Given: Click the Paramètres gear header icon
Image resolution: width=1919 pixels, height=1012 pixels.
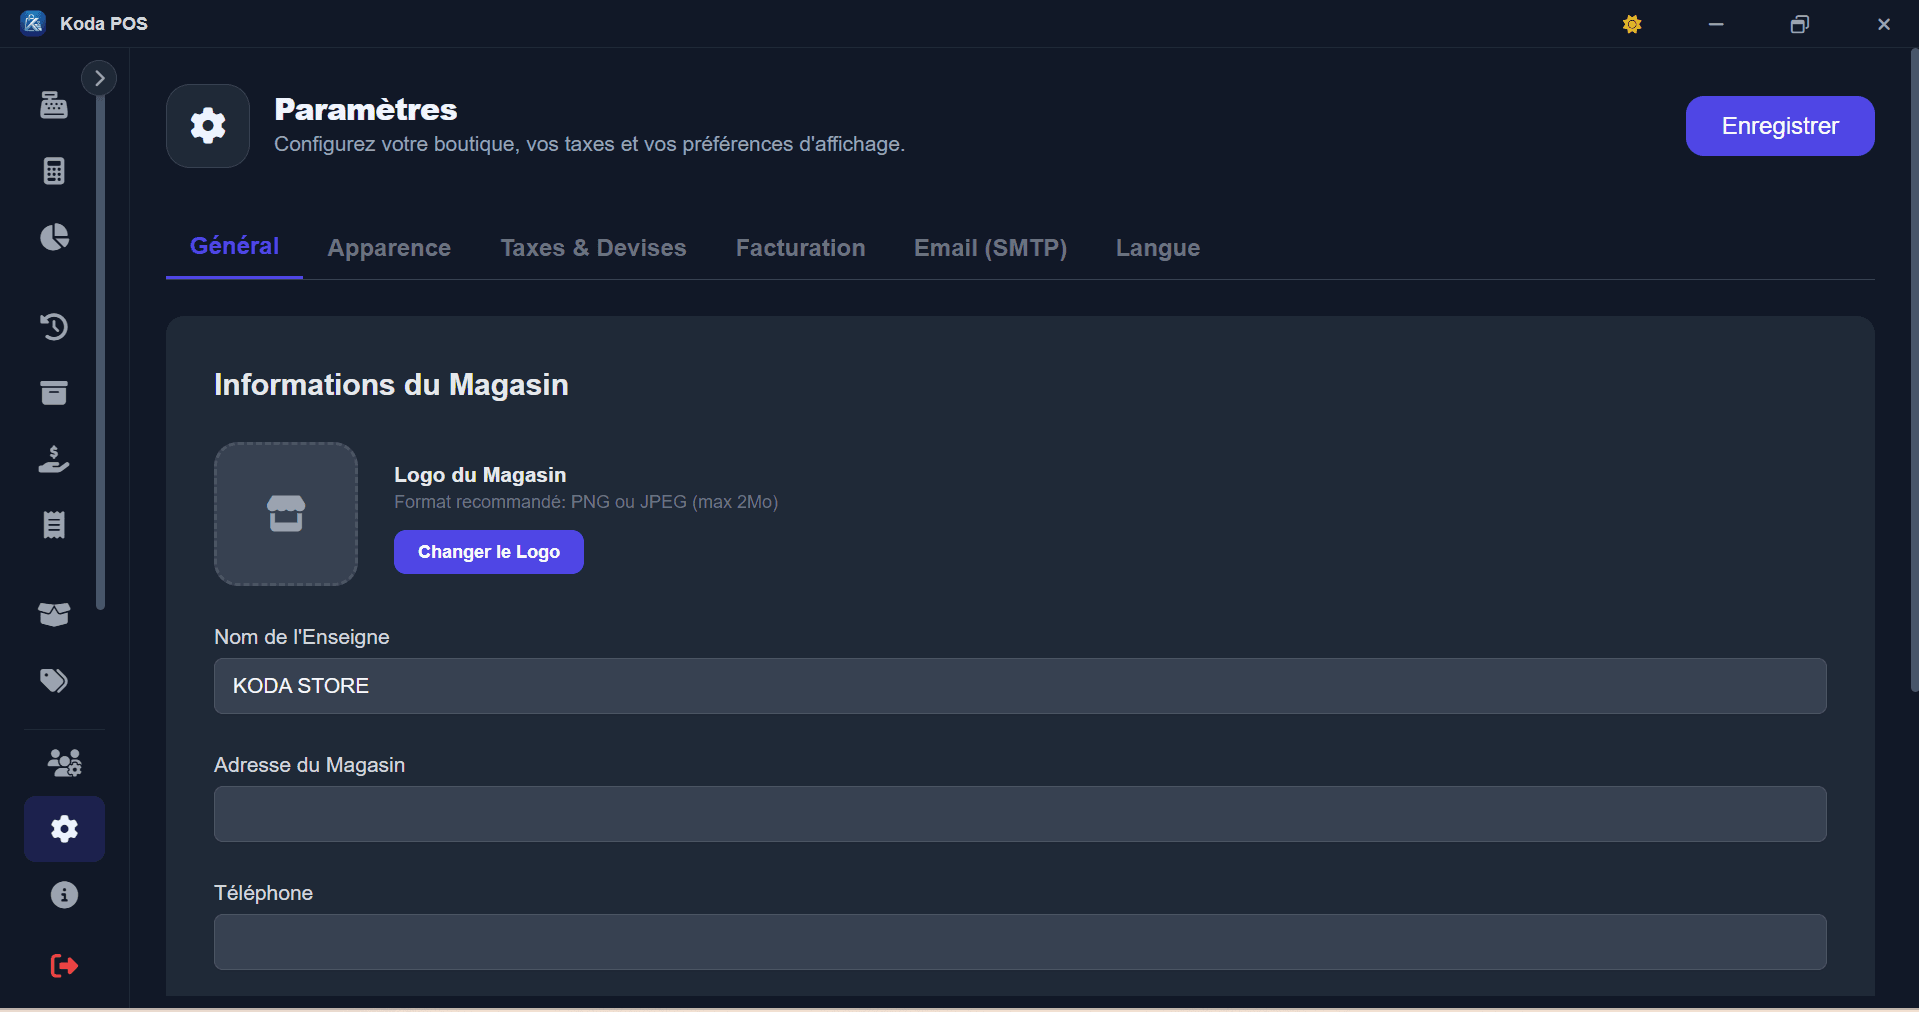Looking at the screenshot, I should [208, 126].
